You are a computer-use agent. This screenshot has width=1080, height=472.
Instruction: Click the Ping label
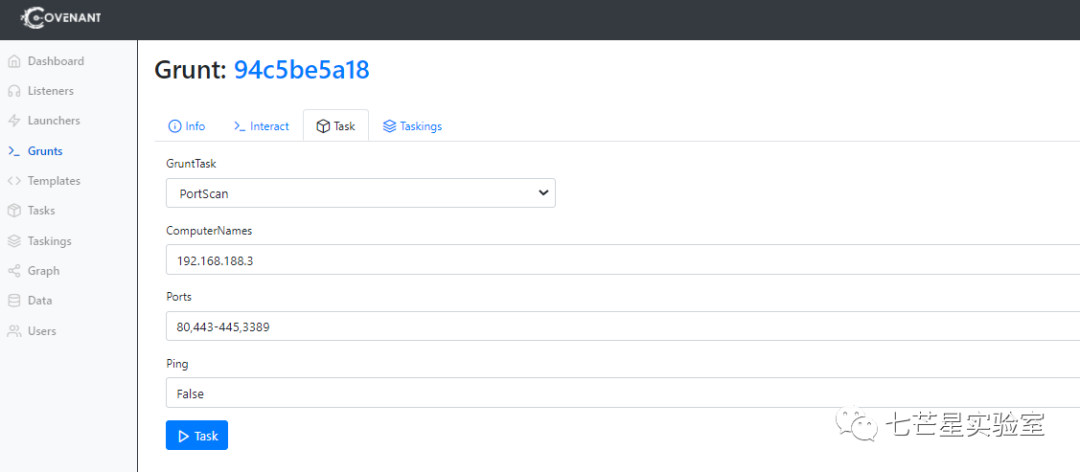click(x=177, y=363)
